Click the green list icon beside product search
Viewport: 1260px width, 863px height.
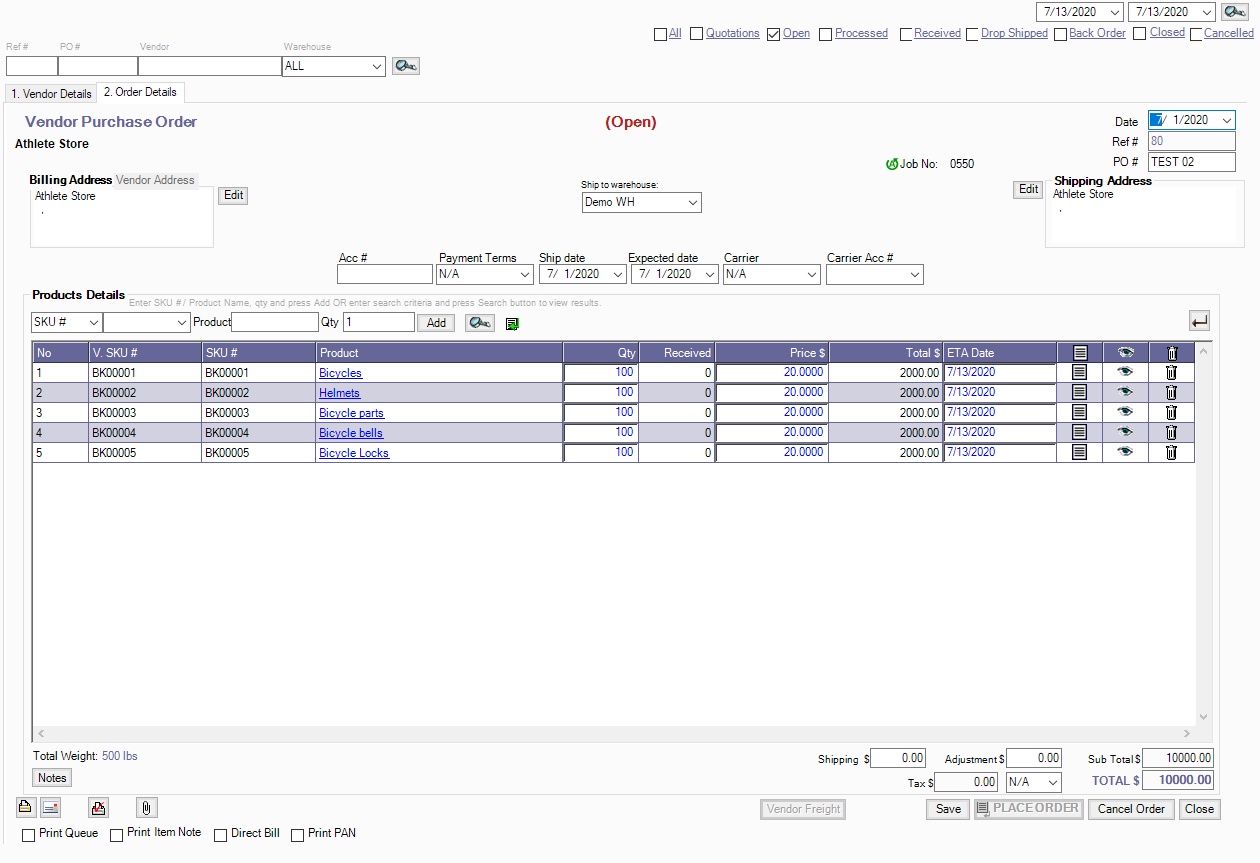click(512, 323)
